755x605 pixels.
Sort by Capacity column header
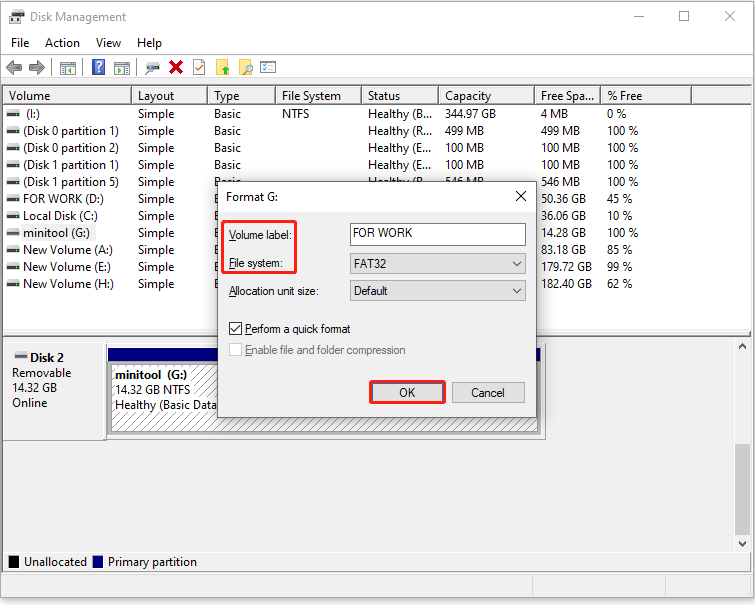click(487, 95)
